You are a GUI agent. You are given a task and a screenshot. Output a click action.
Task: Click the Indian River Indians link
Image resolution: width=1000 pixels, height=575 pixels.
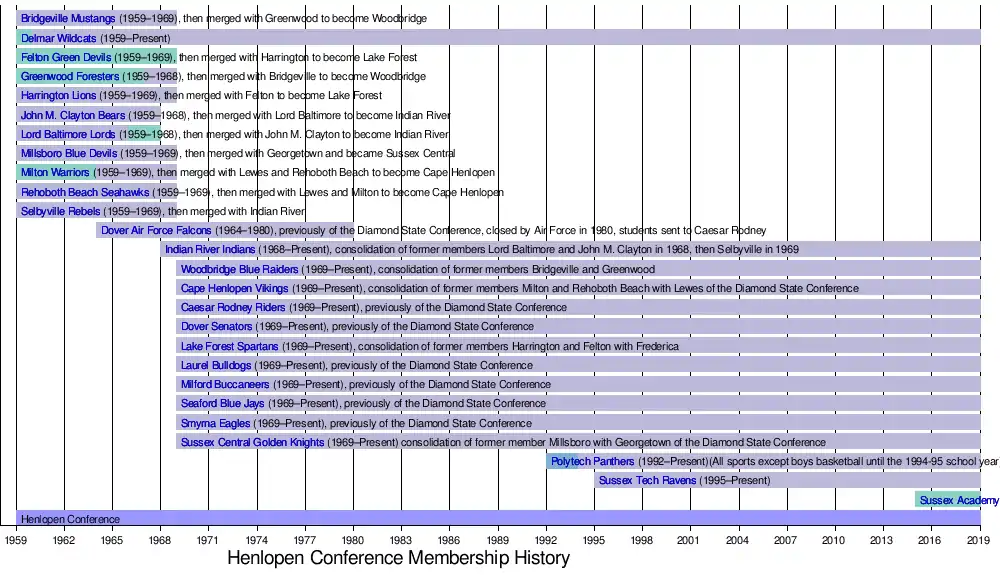click(210, 250)
